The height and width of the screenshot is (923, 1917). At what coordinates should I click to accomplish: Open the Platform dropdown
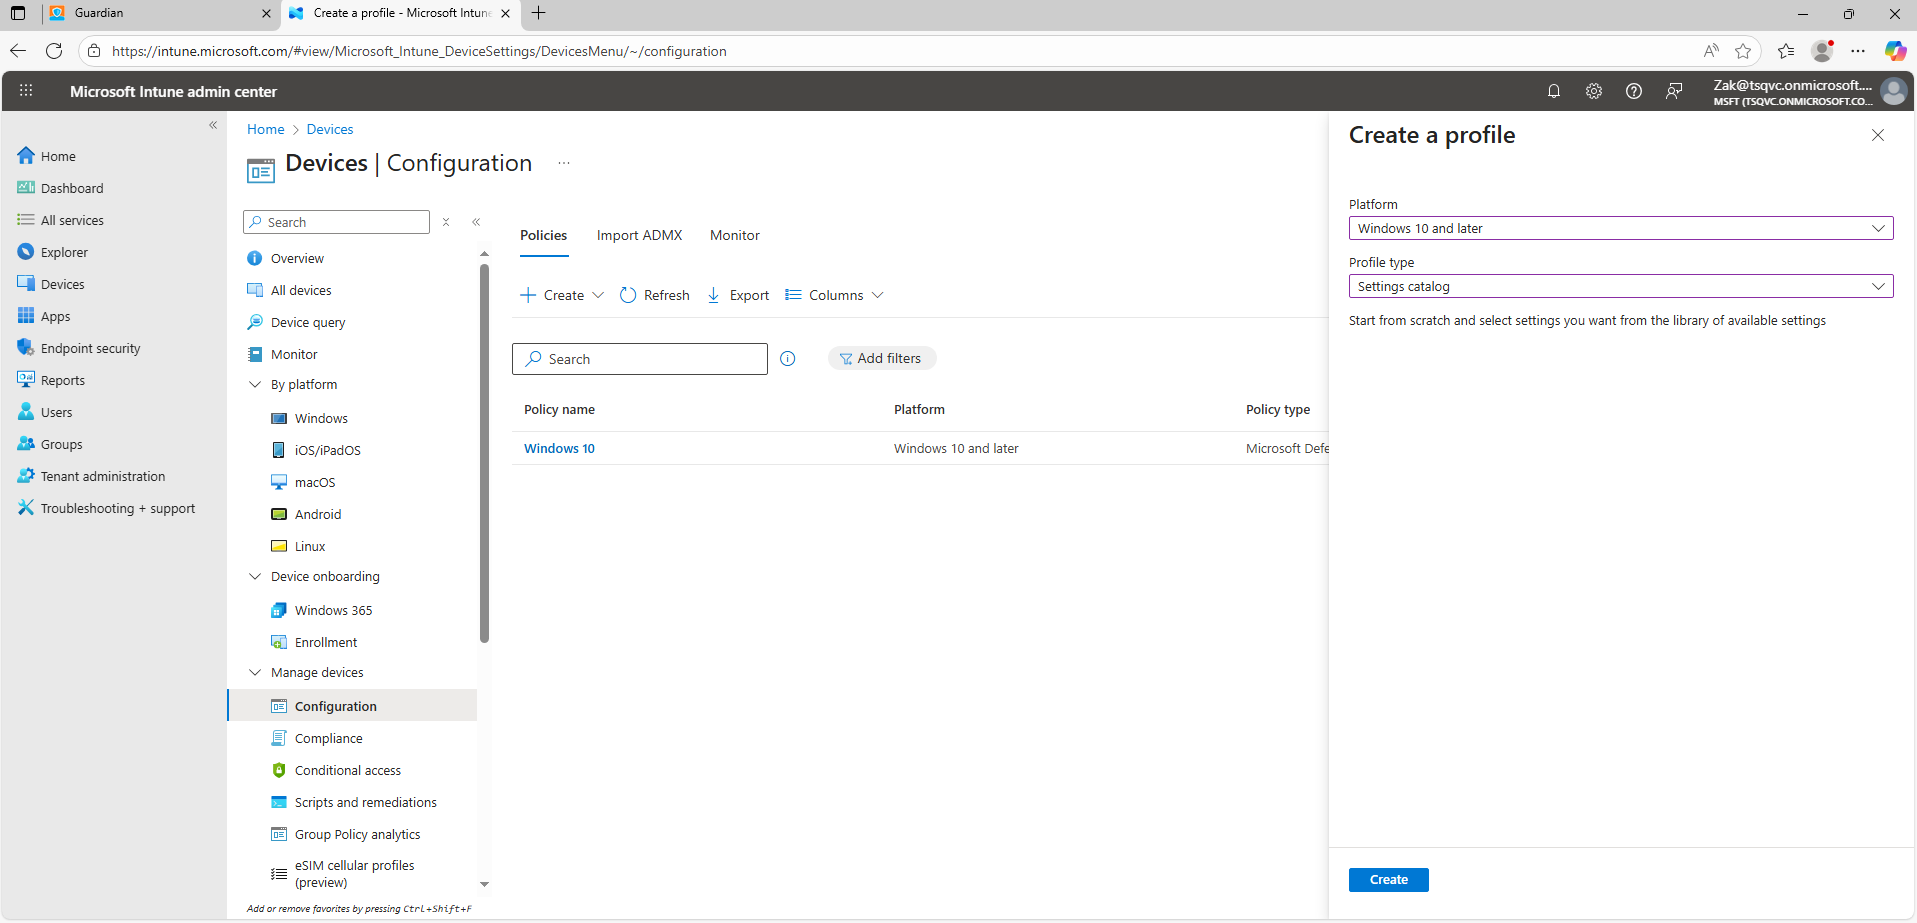coord(1620,228)
